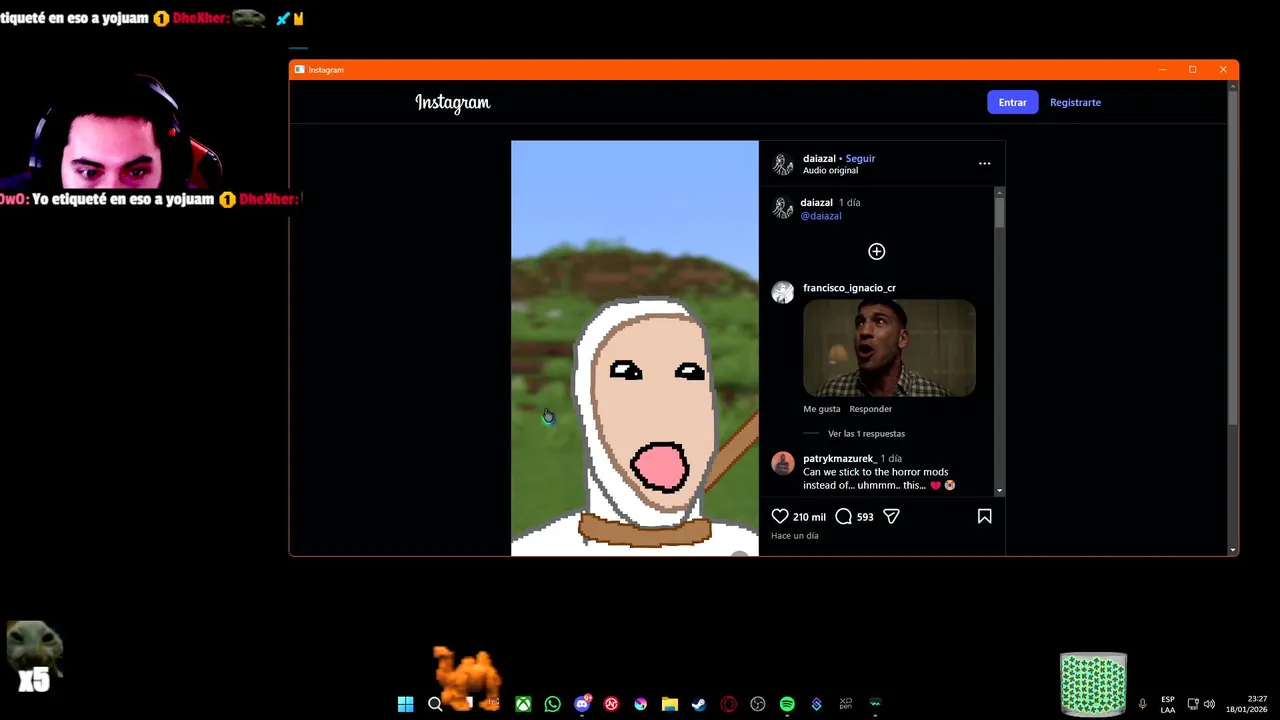Screen dimensions: 1280x720
Task: Open the GIF in francisco_ignacio_cr's comment
Action: click(x=889, y=348)
